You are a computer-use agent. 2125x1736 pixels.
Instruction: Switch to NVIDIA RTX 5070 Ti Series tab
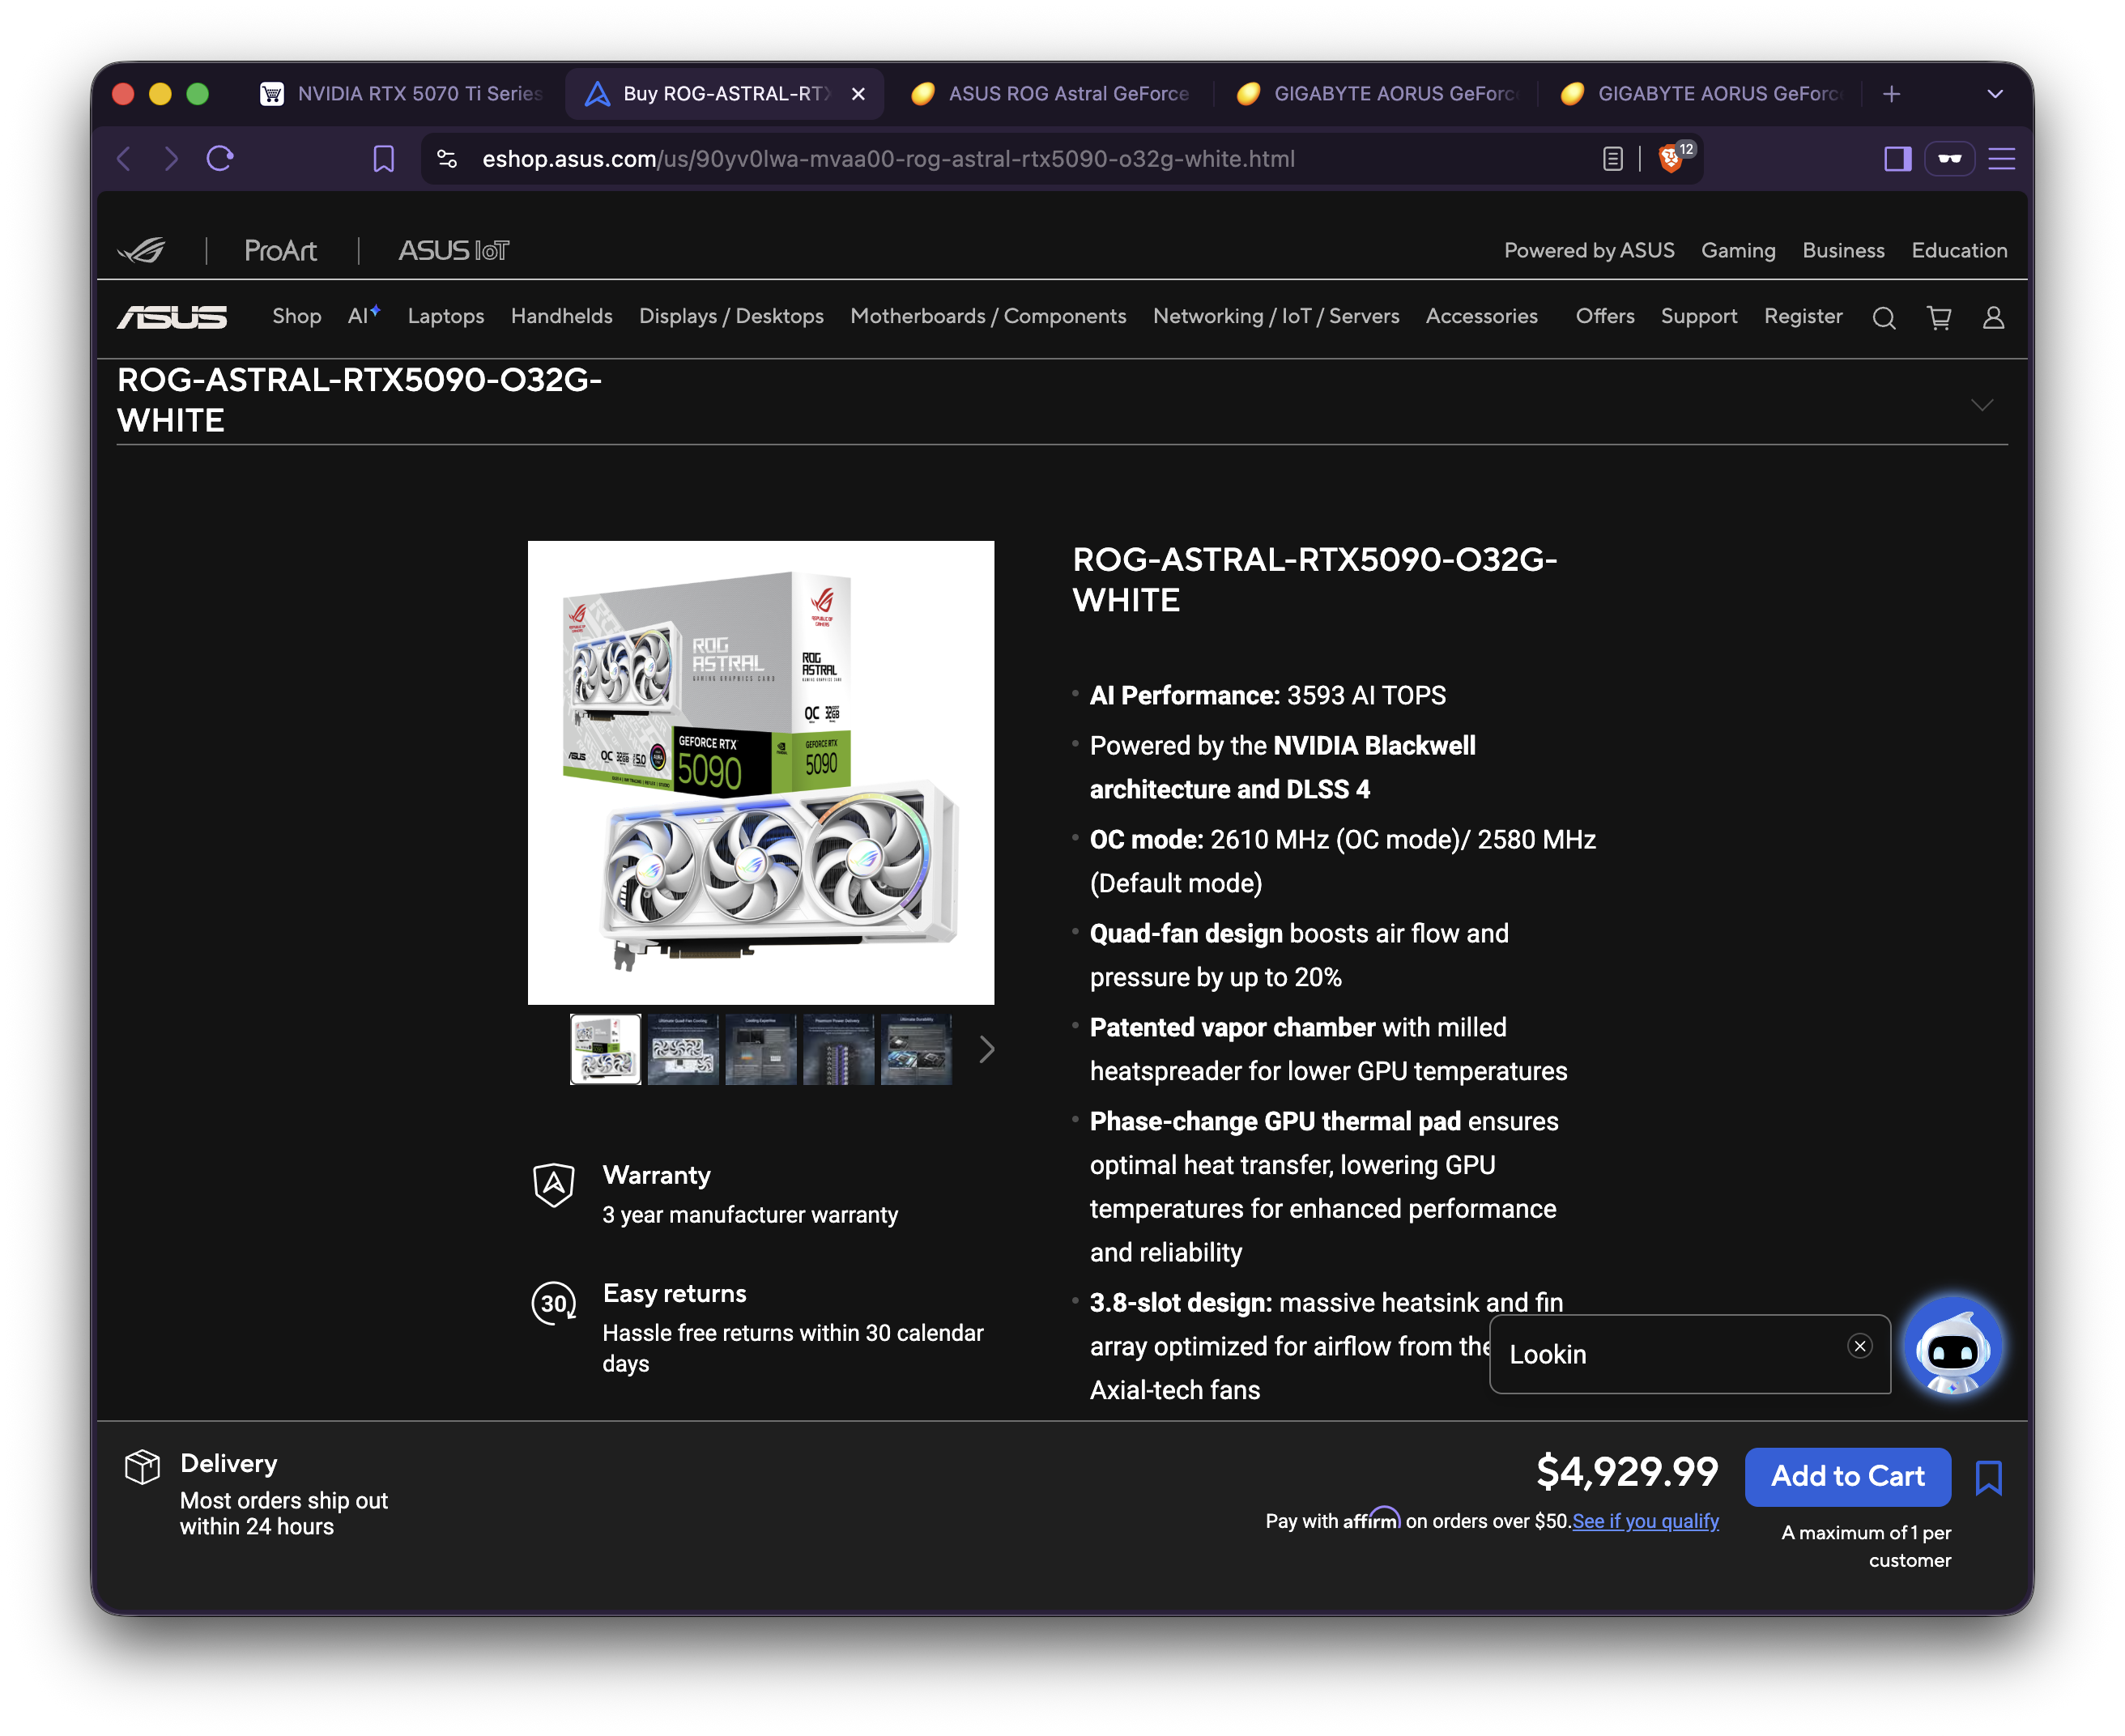[400, 94]
